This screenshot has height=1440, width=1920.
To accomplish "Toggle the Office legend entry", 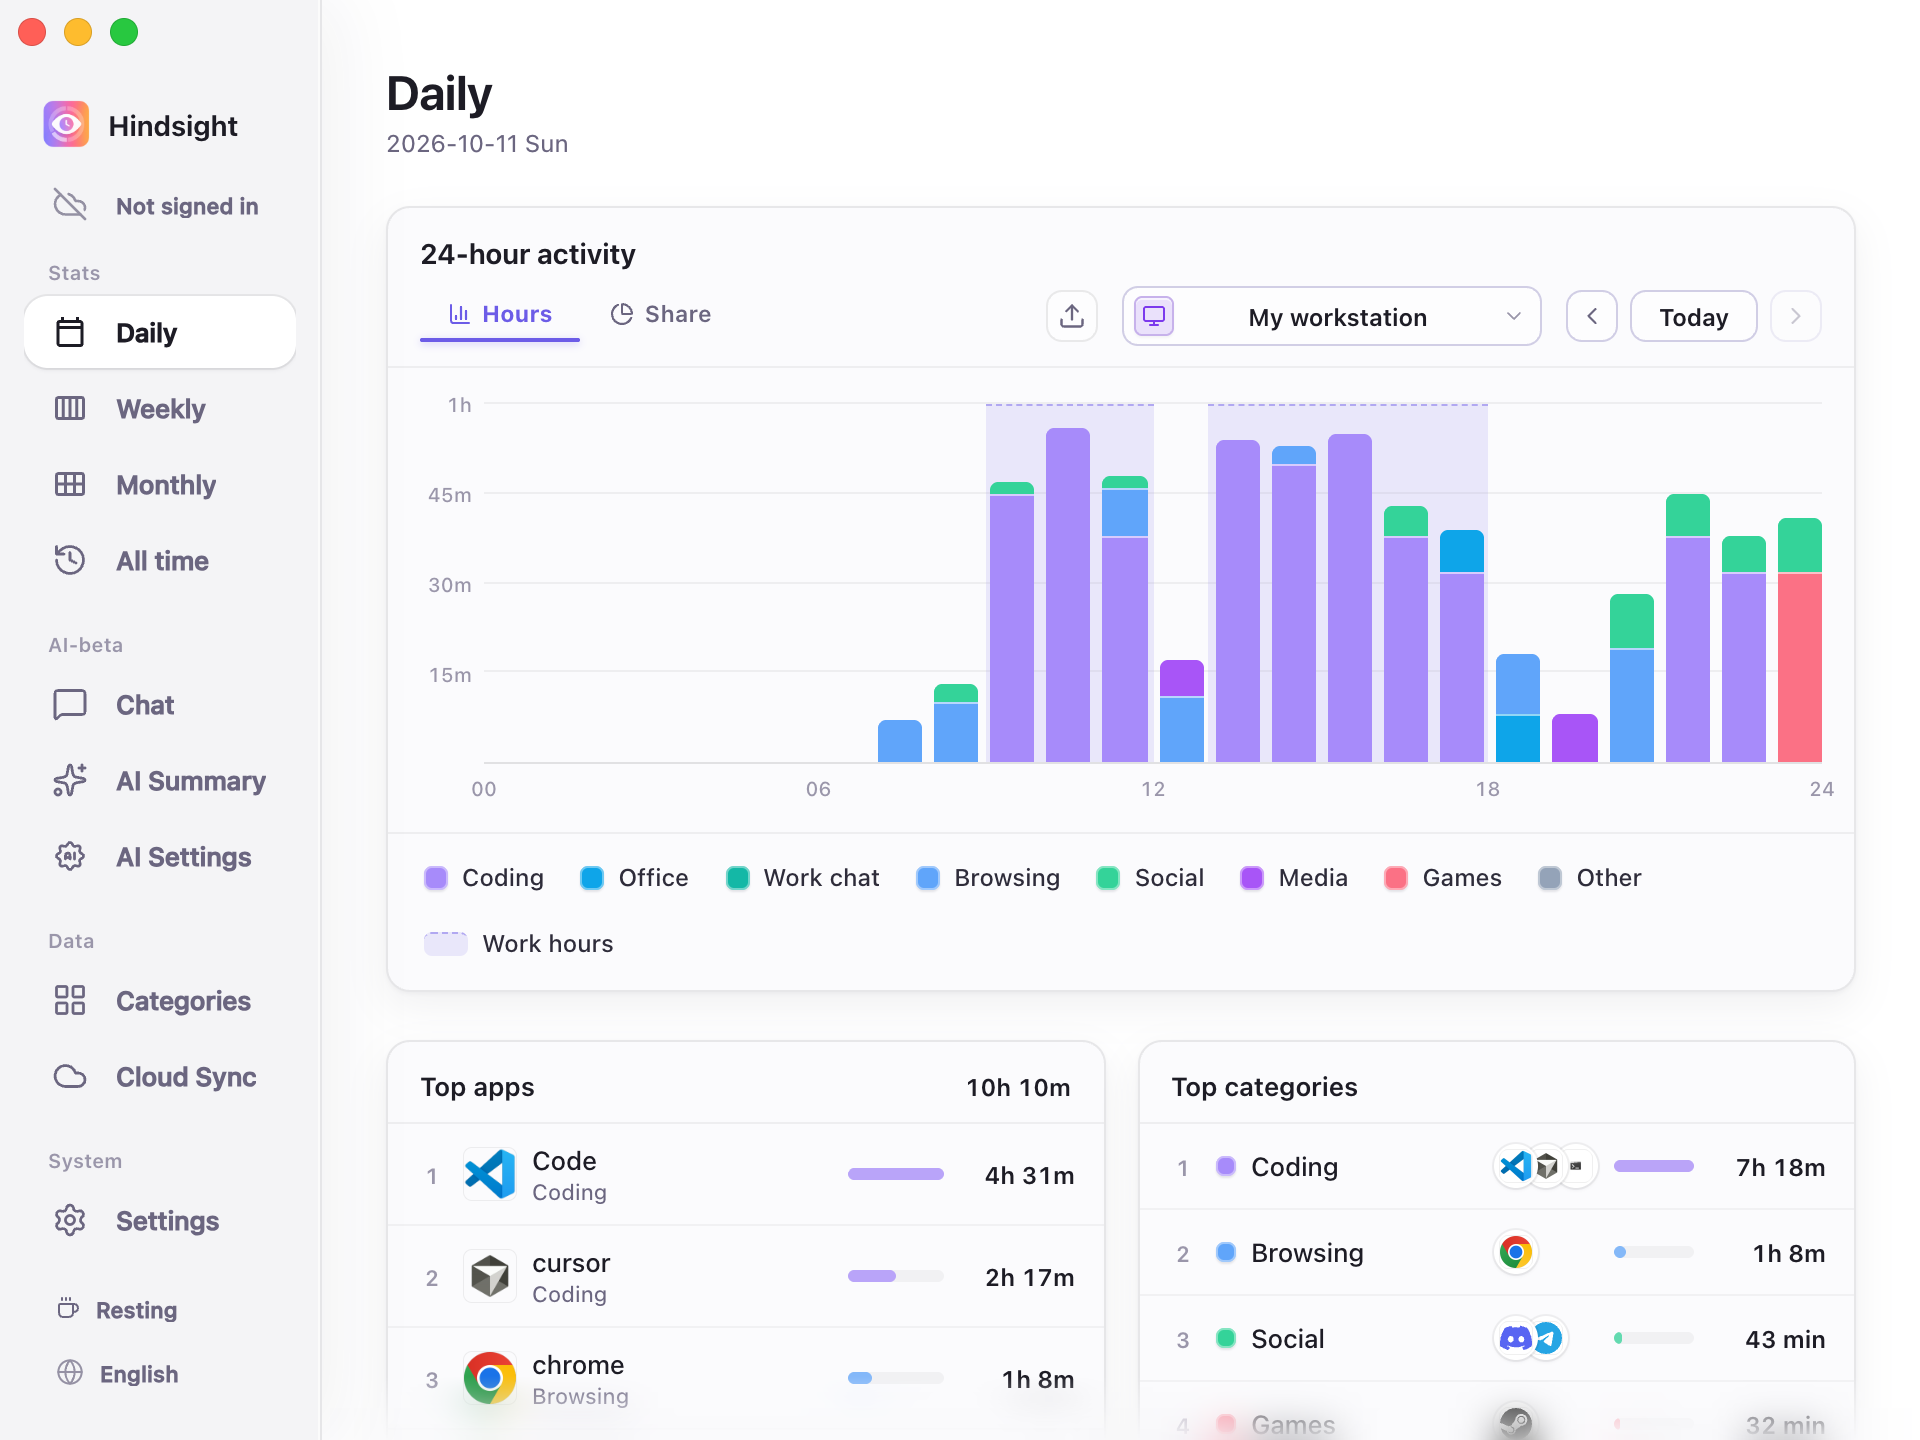I will [634, 878].
